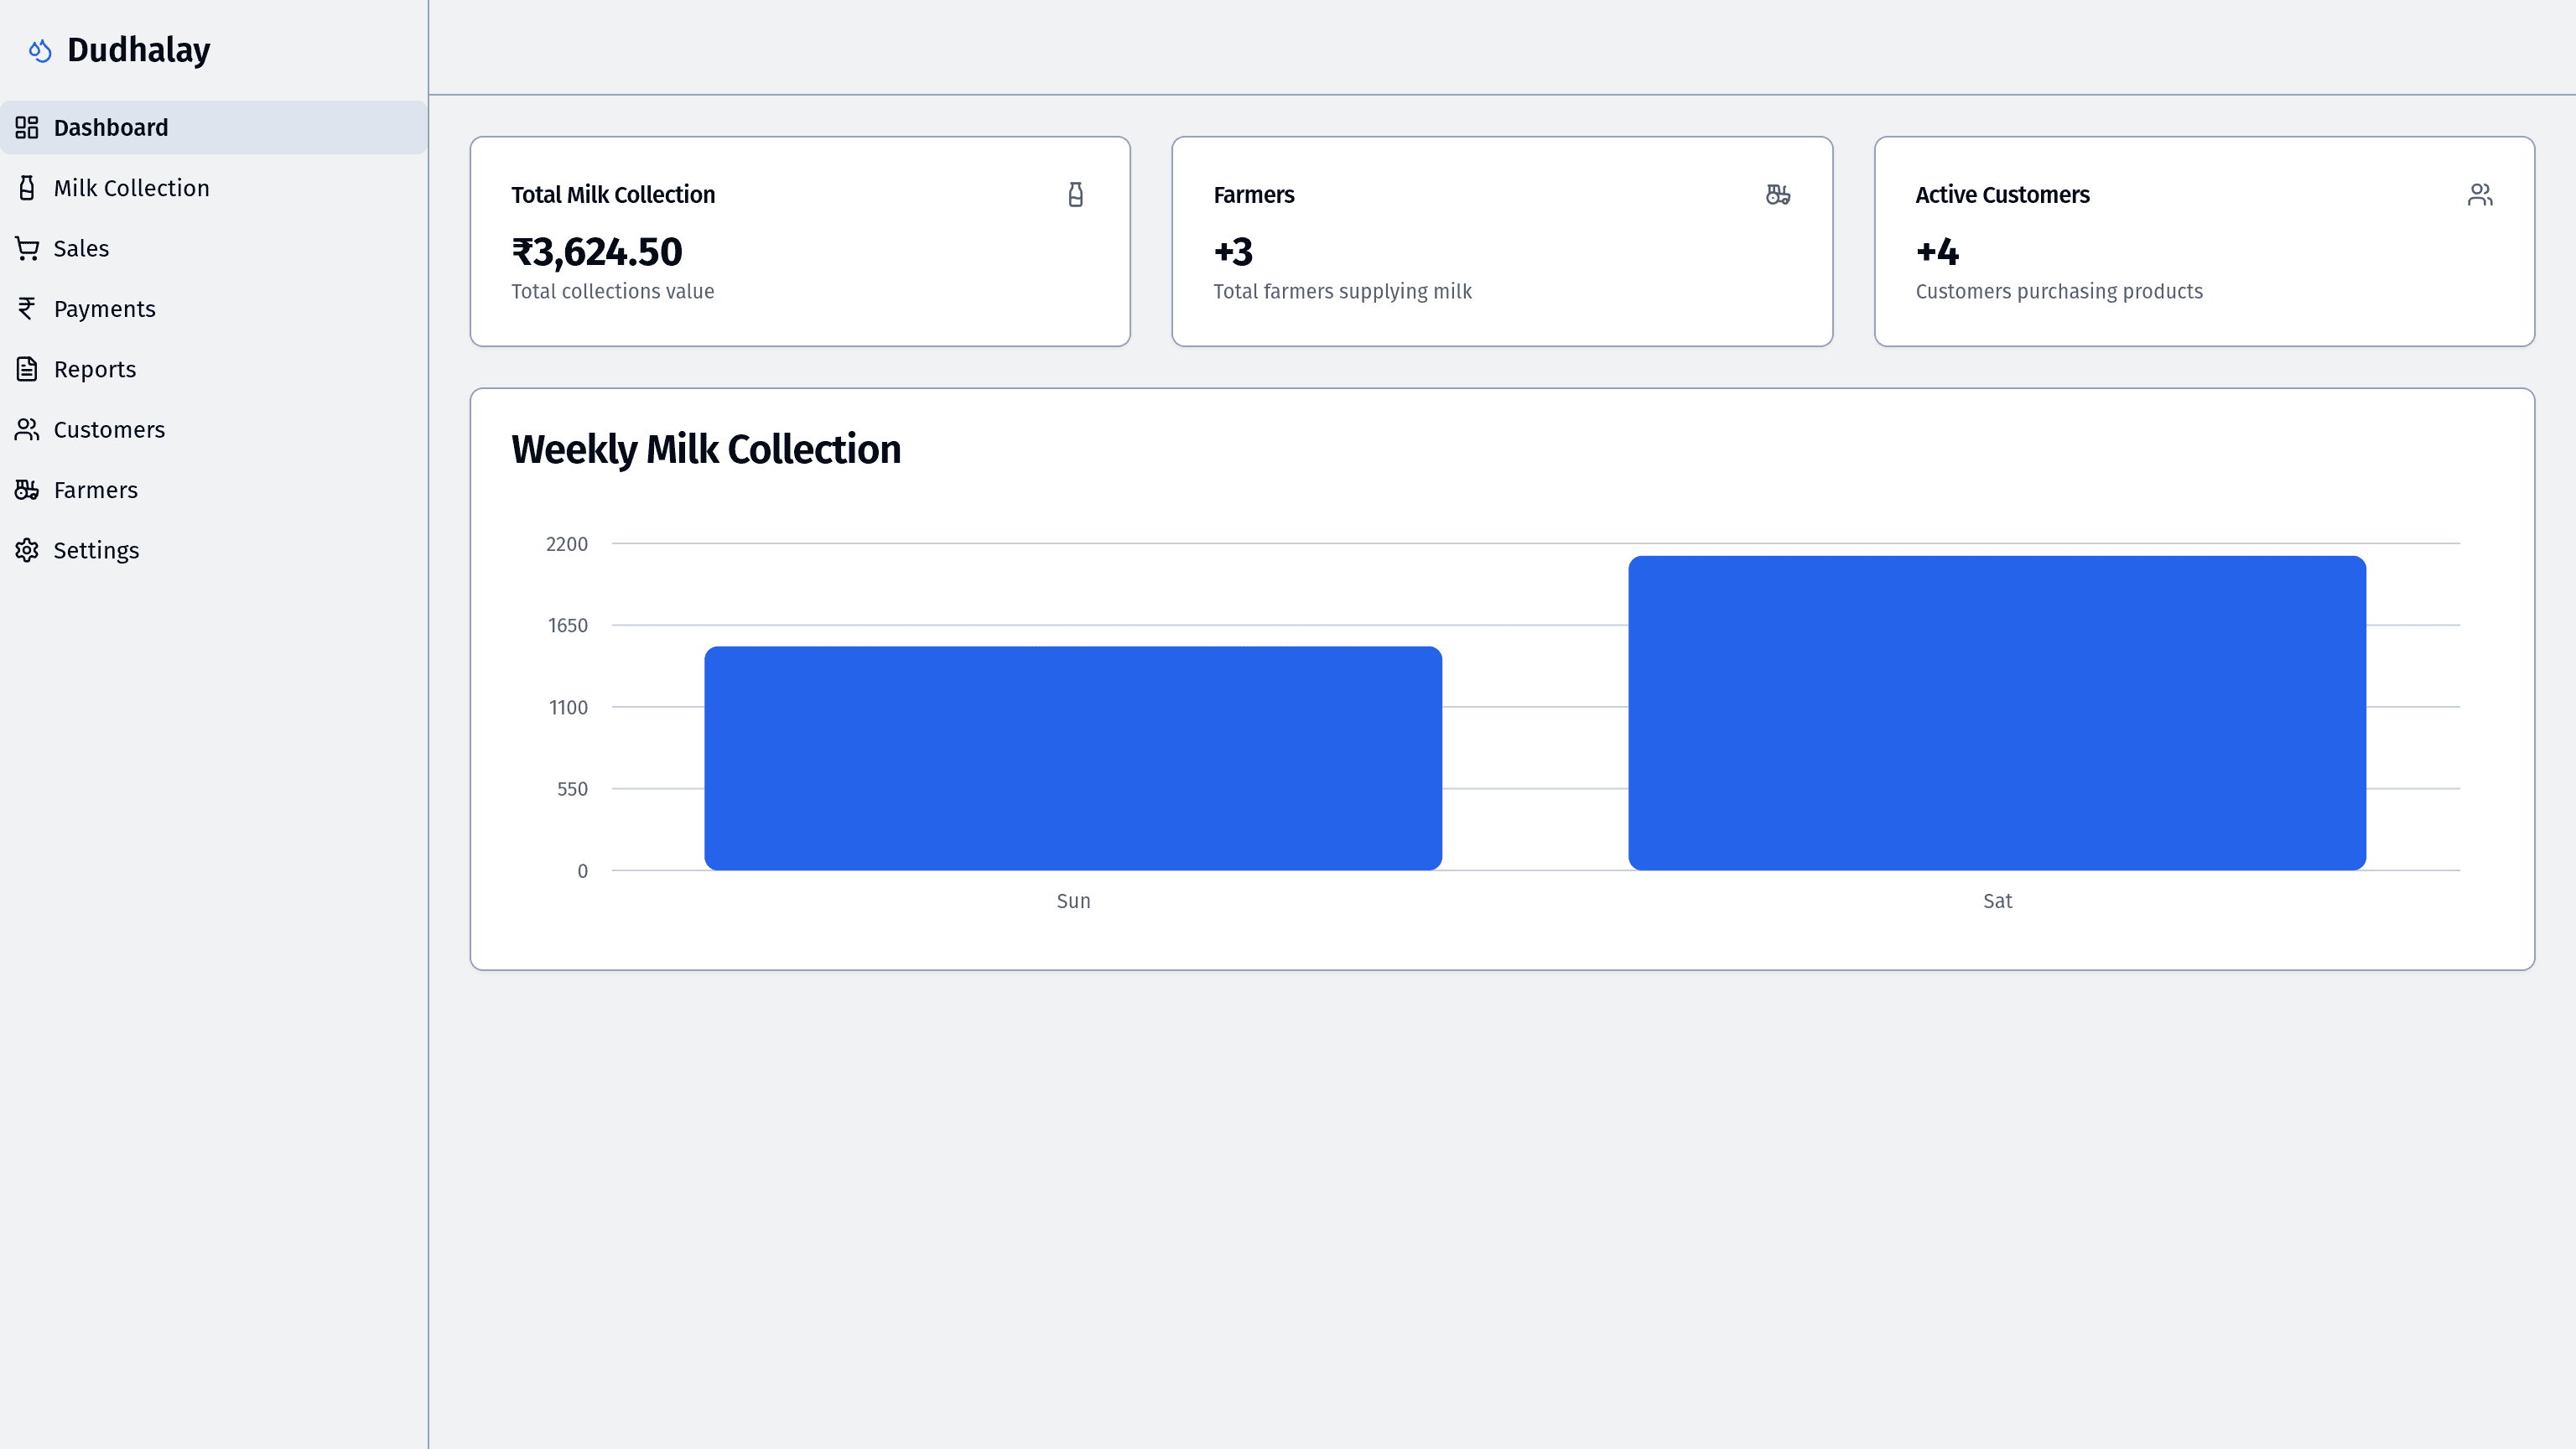Click the people icon beside Customers in sidebar
Image resolution: width=2576 pixels, height=1449 pixels.
click(27, 429)
